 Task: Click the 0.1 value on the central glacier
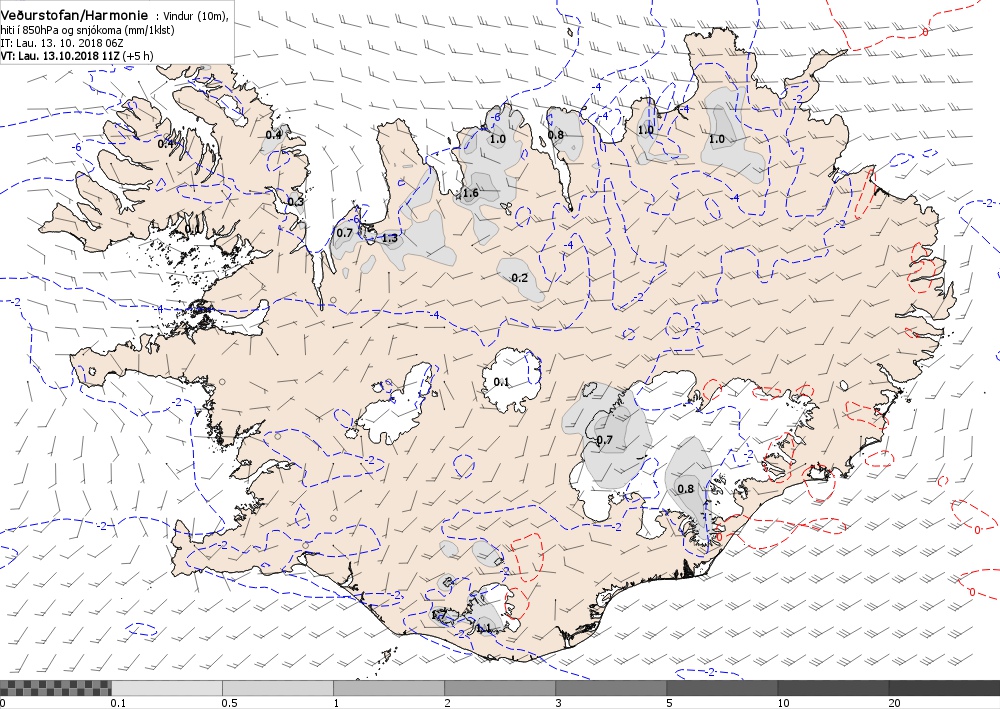pyautogui.click(x=502, y=382)
